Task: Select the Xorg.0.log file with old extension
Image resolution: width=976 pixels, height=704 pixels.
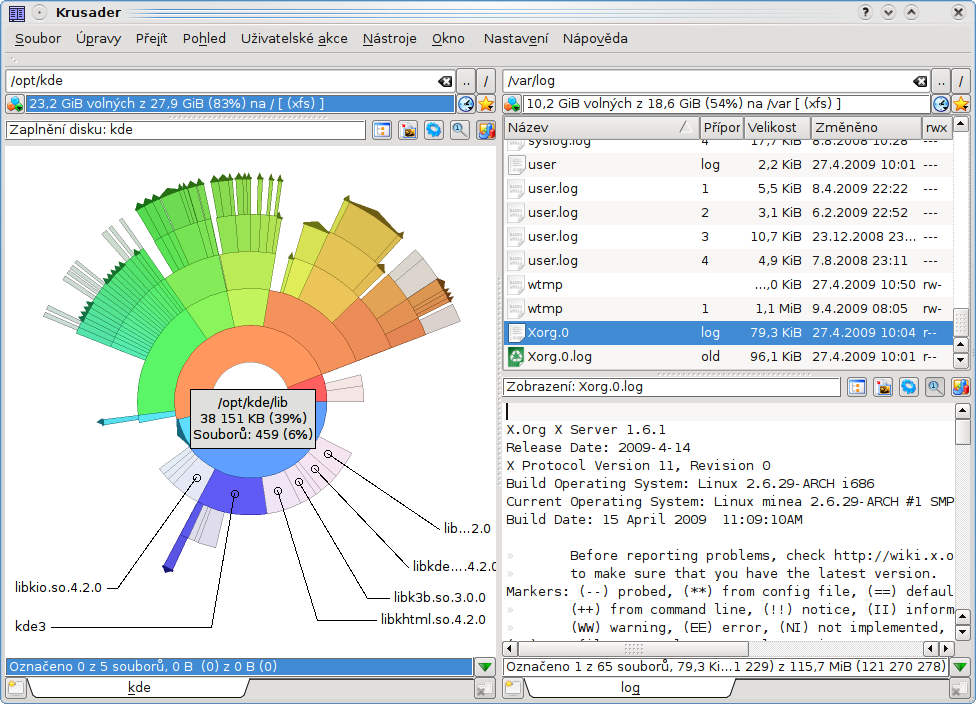Action: [x=560, y=356]
